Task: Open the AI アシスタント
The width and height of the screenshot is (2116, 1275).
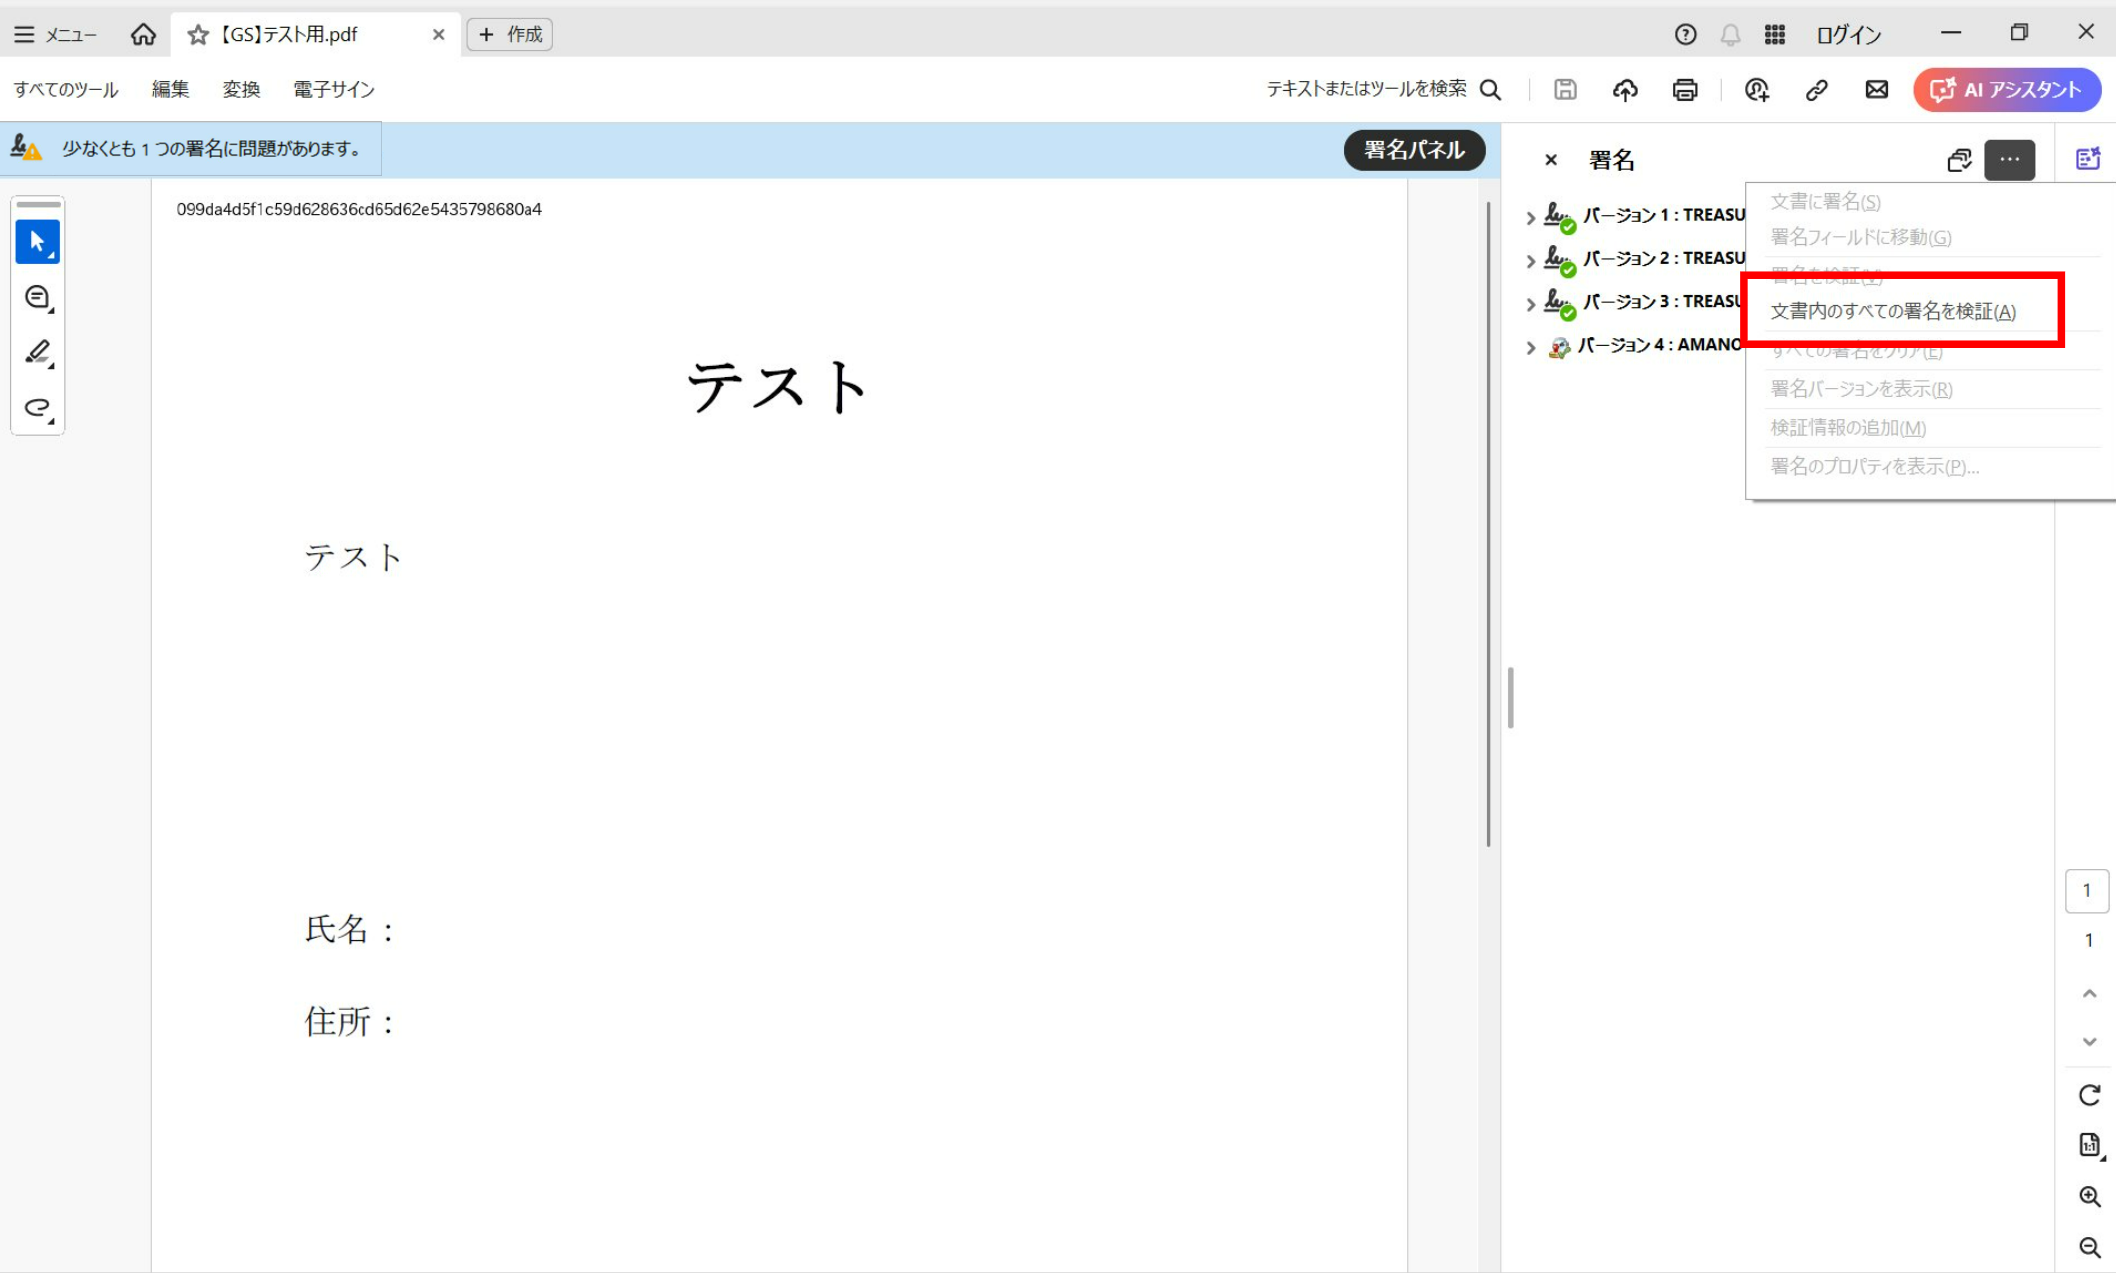Action: [x=2006, y=89]
